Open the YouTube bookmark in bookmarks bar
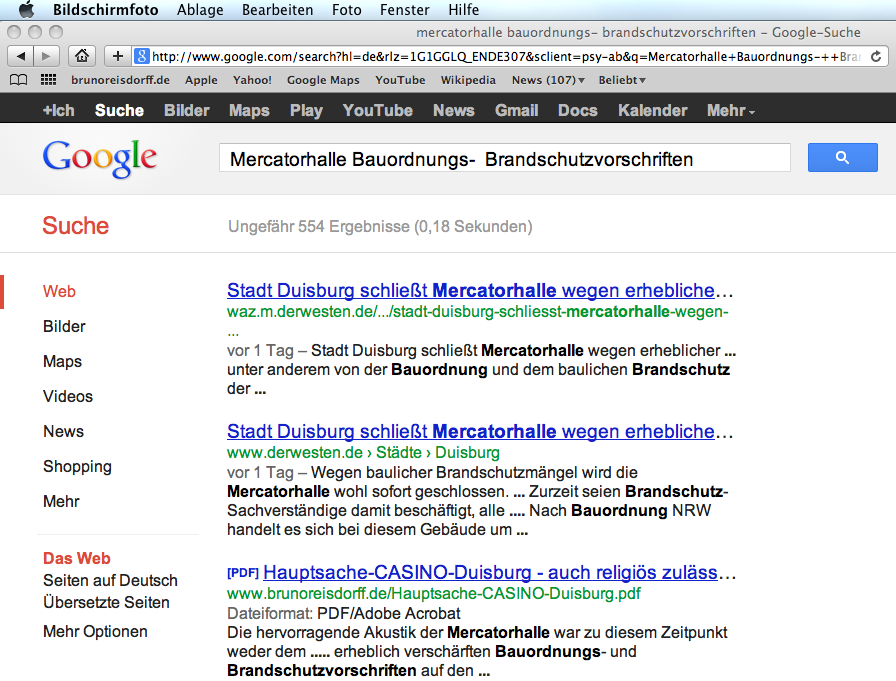The image size is (896, 681). 400,80
